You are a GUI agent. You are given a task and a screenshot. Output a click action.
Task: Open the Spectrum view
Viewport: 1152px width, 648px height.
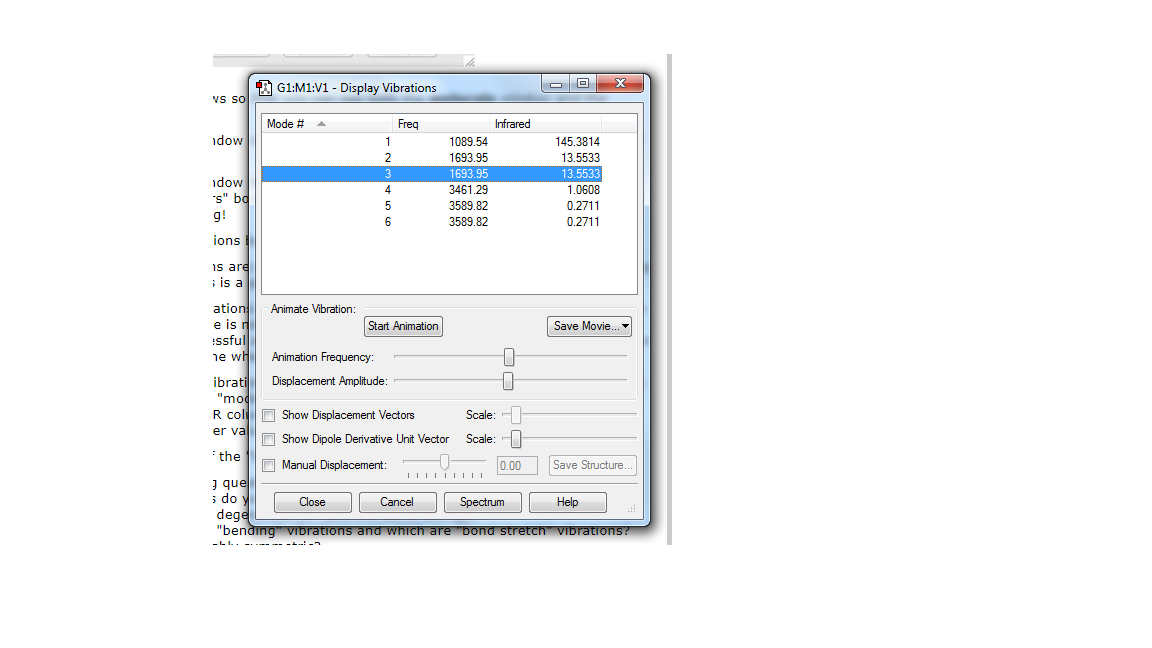(x=482, y=503)
